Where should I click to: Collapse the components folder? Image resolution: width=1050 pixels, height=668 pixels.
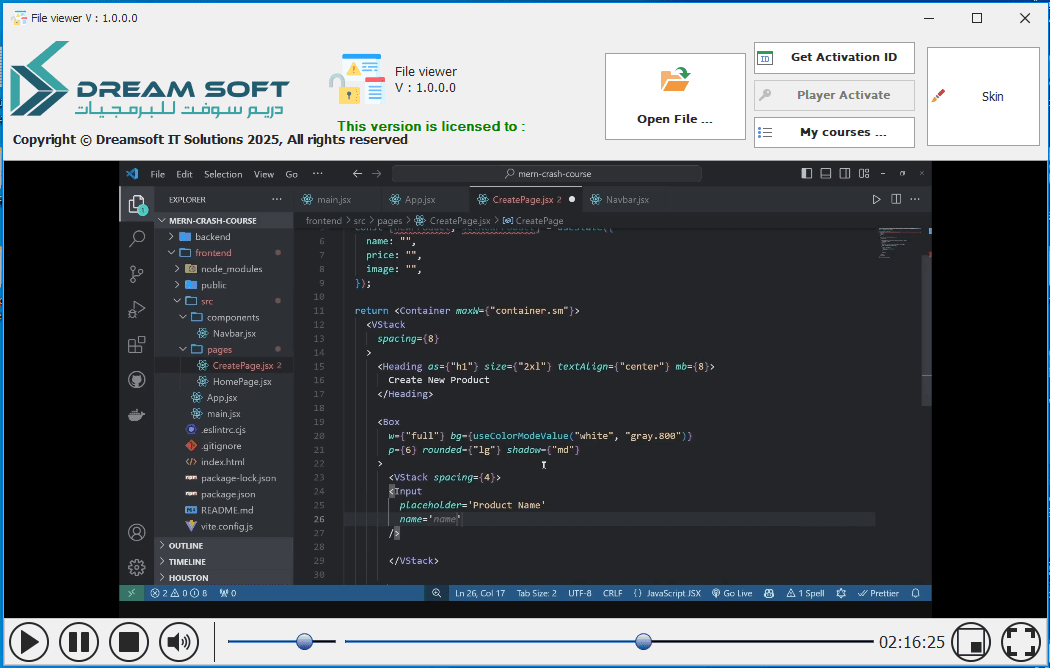[224, 317]
